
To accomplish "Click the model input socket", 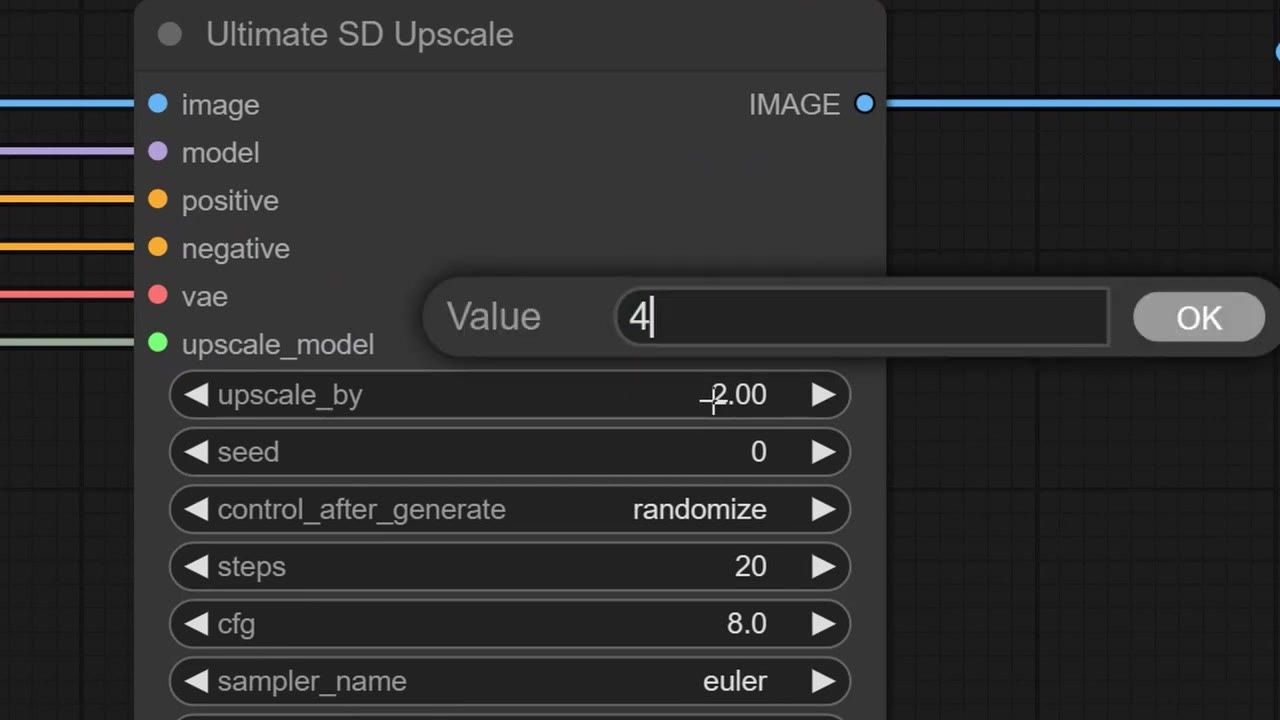I will [x=158, y=151].
